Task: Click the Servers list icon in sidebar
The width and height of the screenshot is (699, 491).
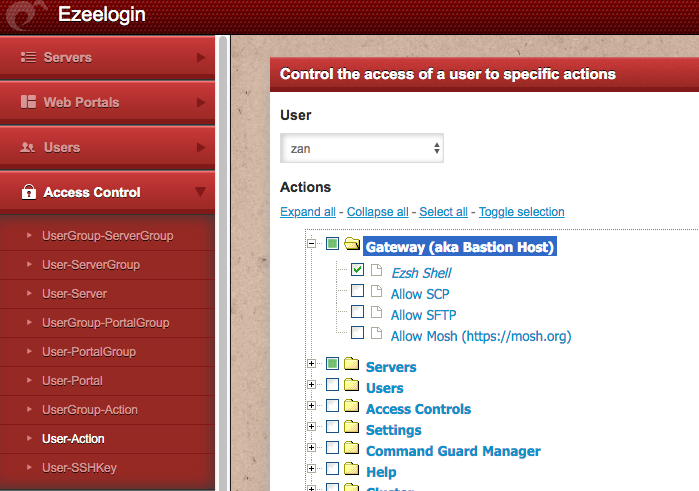Action: [29, 57]
